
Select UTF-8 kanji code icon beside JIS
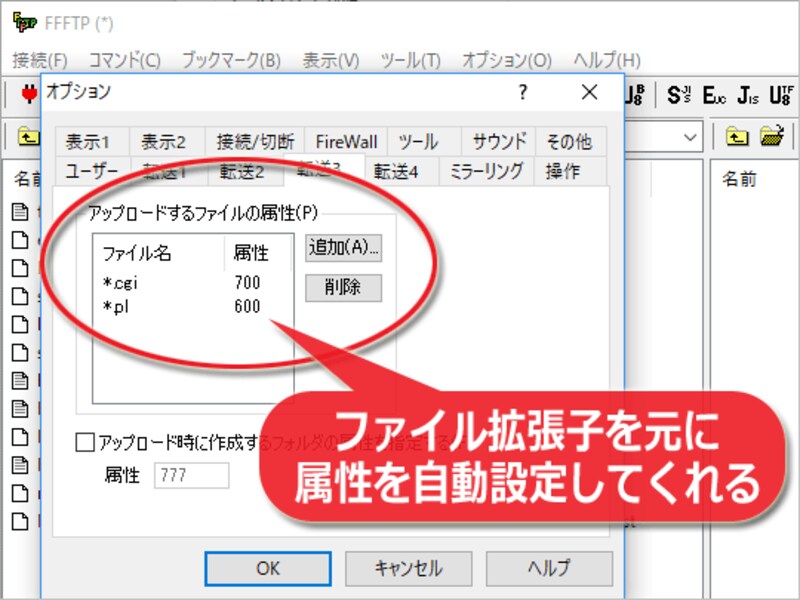click(x=781, y=95)
